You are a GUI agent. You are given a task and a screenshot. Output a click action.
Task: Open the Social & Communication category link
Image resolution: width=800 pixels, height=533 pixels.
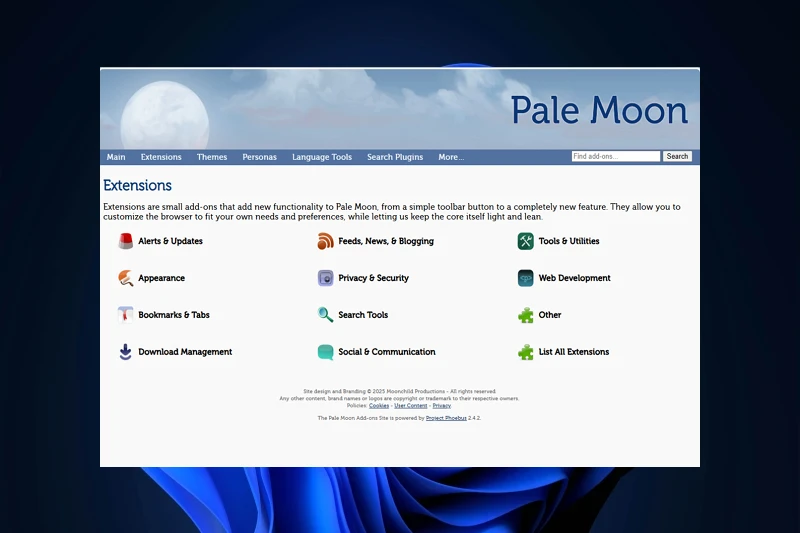tap(387, 352)
